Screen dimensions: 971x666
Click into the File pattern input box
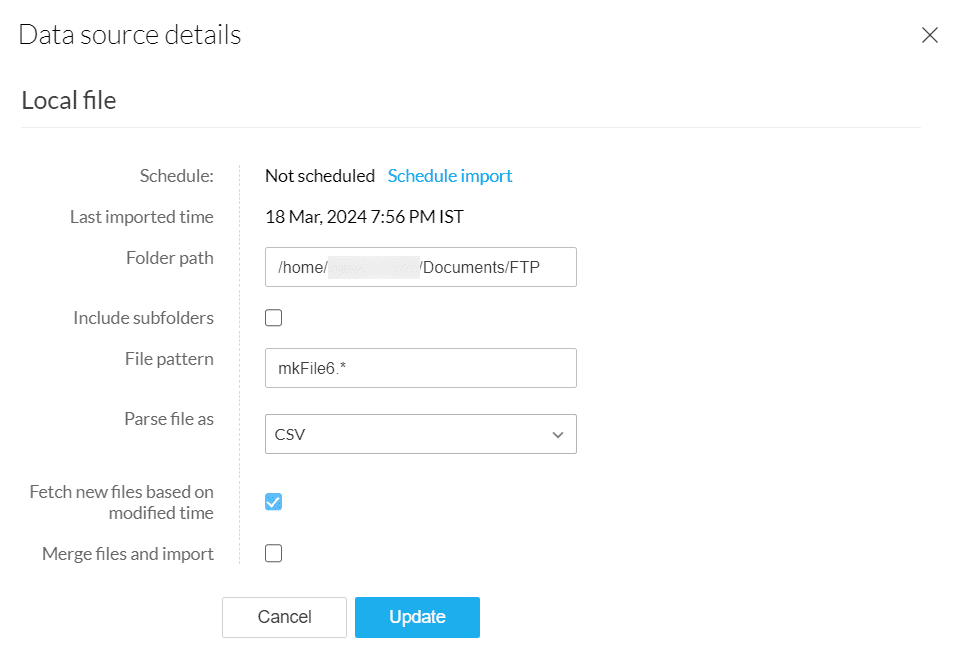pos(420,368)
